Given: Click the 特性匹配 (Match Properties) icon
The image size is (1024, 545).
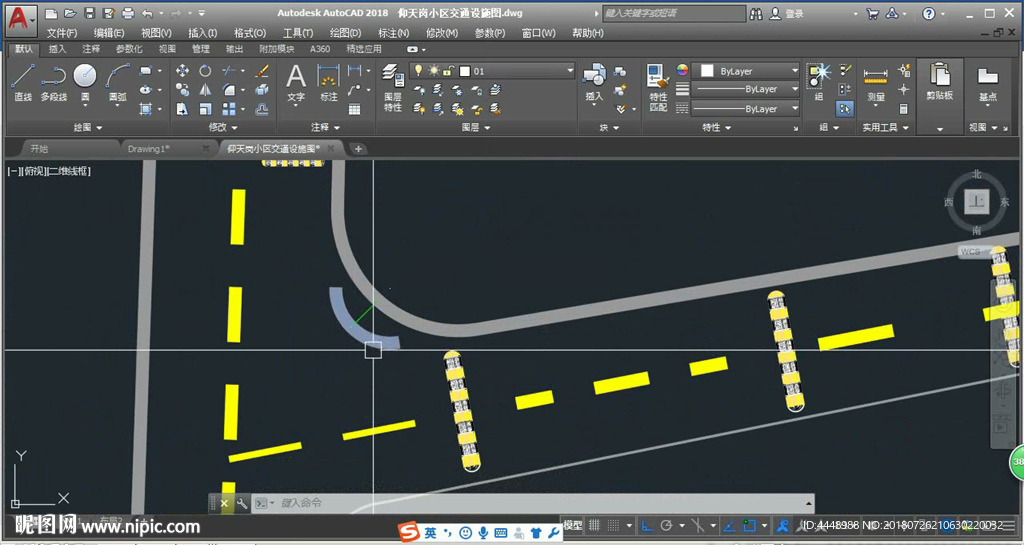Looking at the screenshot, I should point(658,87).
